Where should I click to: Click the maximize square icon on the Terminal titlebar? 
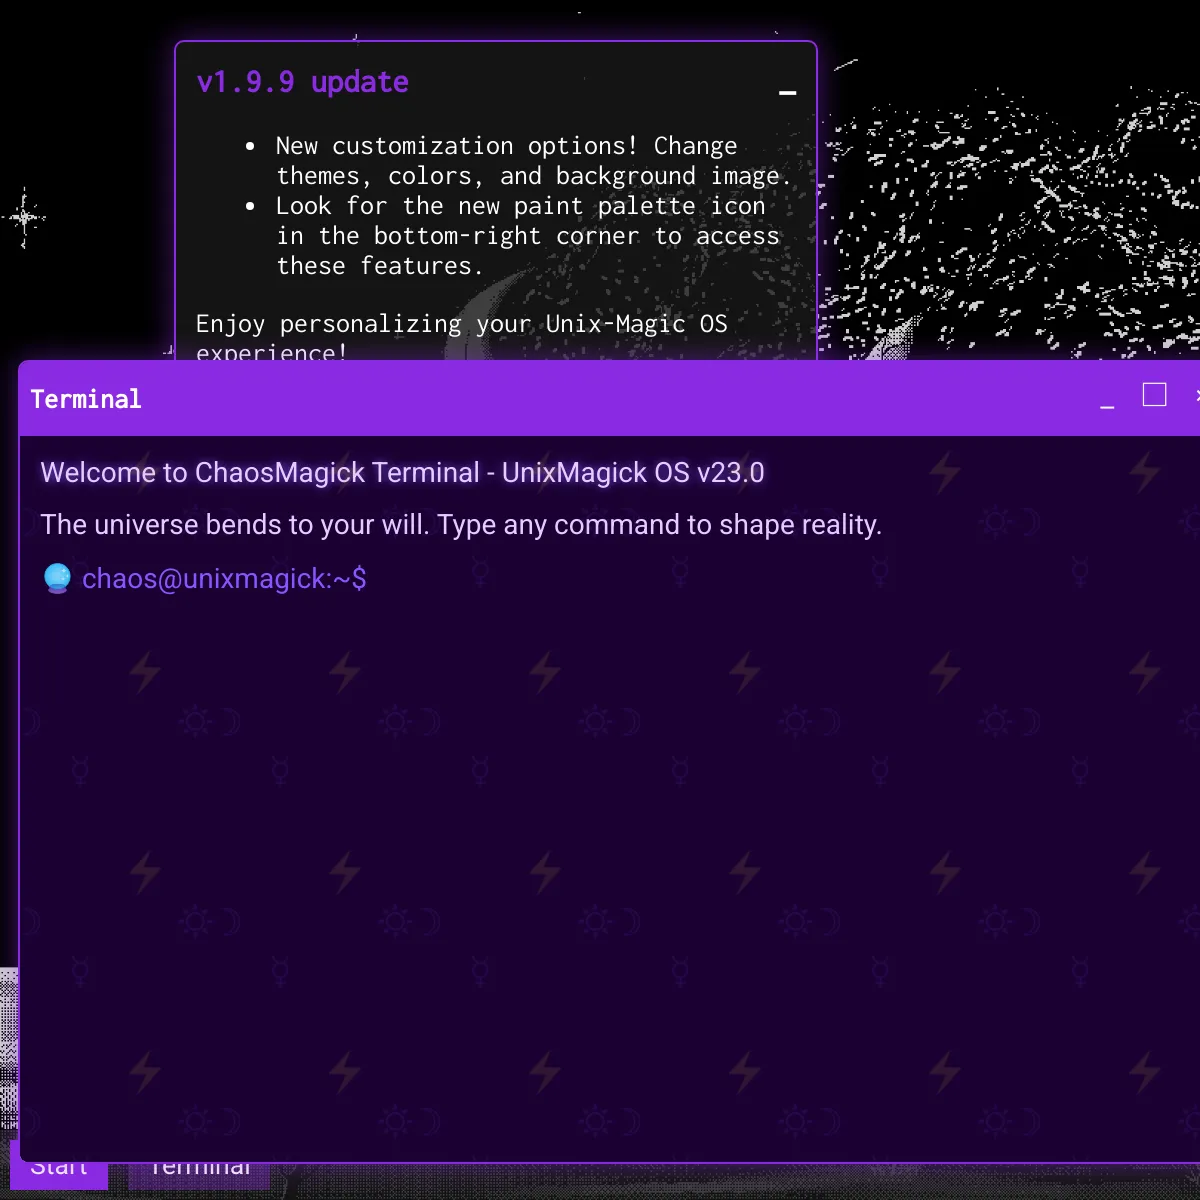coord(1154,395)
